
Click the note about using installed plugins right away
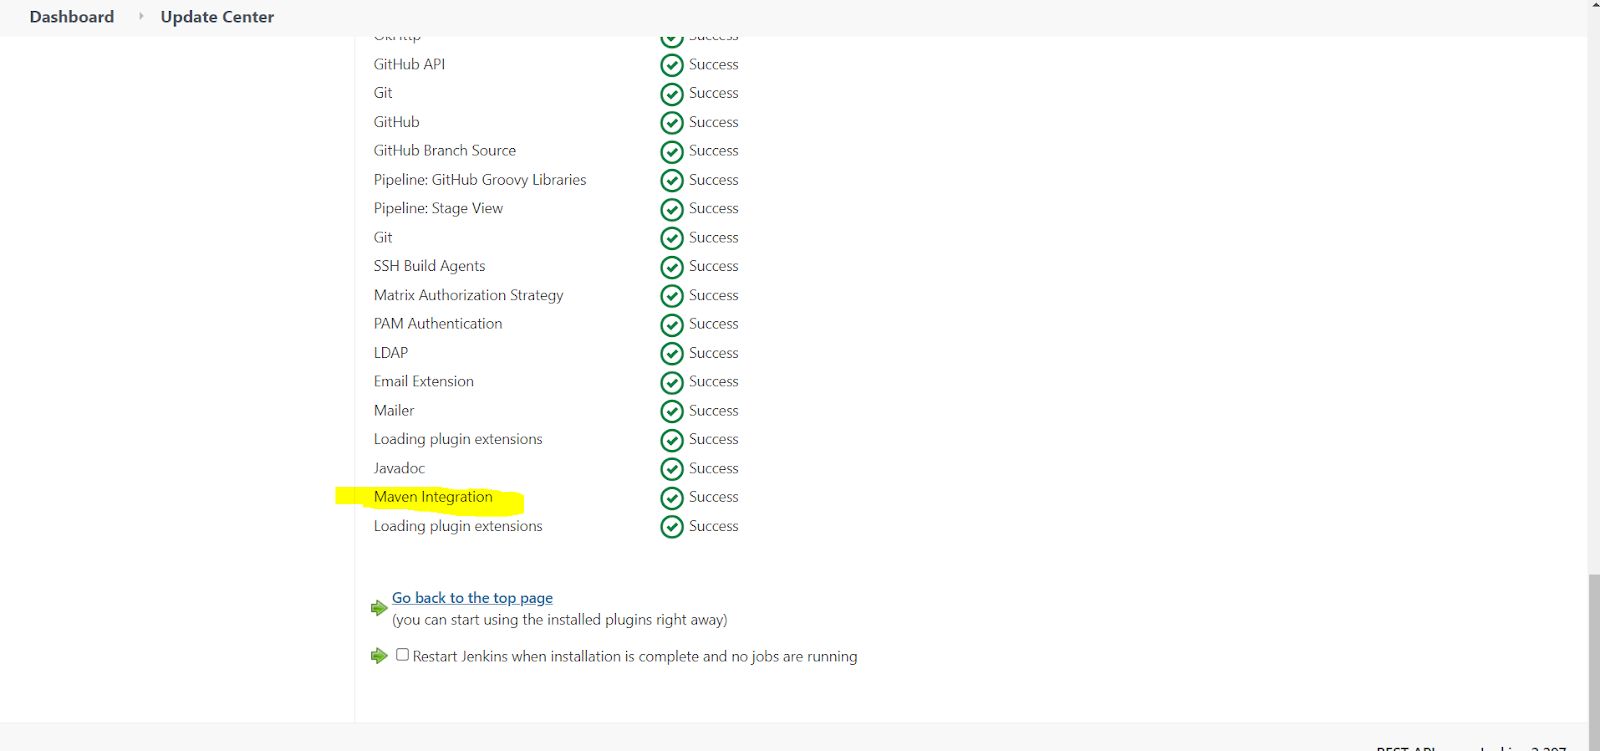tap(560, 620)
